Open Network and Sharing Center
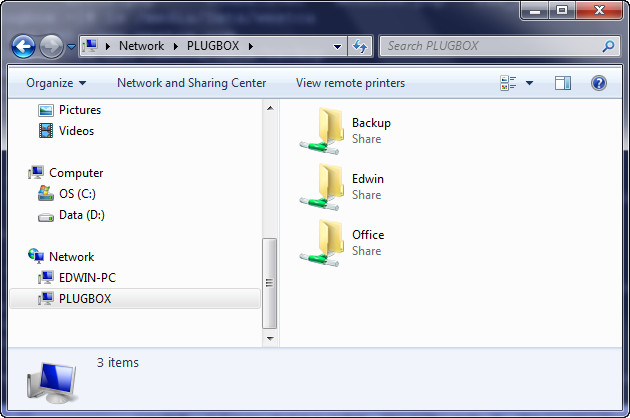 191,83
